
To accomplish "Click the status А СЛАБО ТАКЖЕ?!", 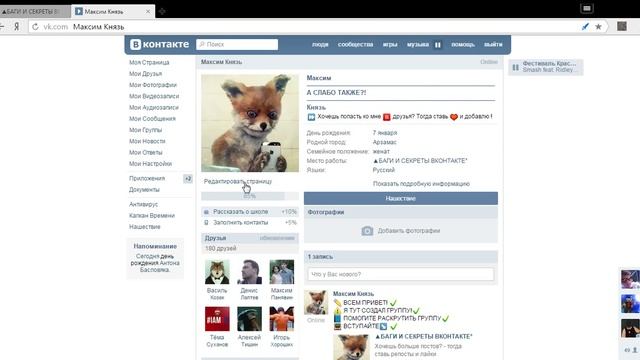I will point(336,93).
